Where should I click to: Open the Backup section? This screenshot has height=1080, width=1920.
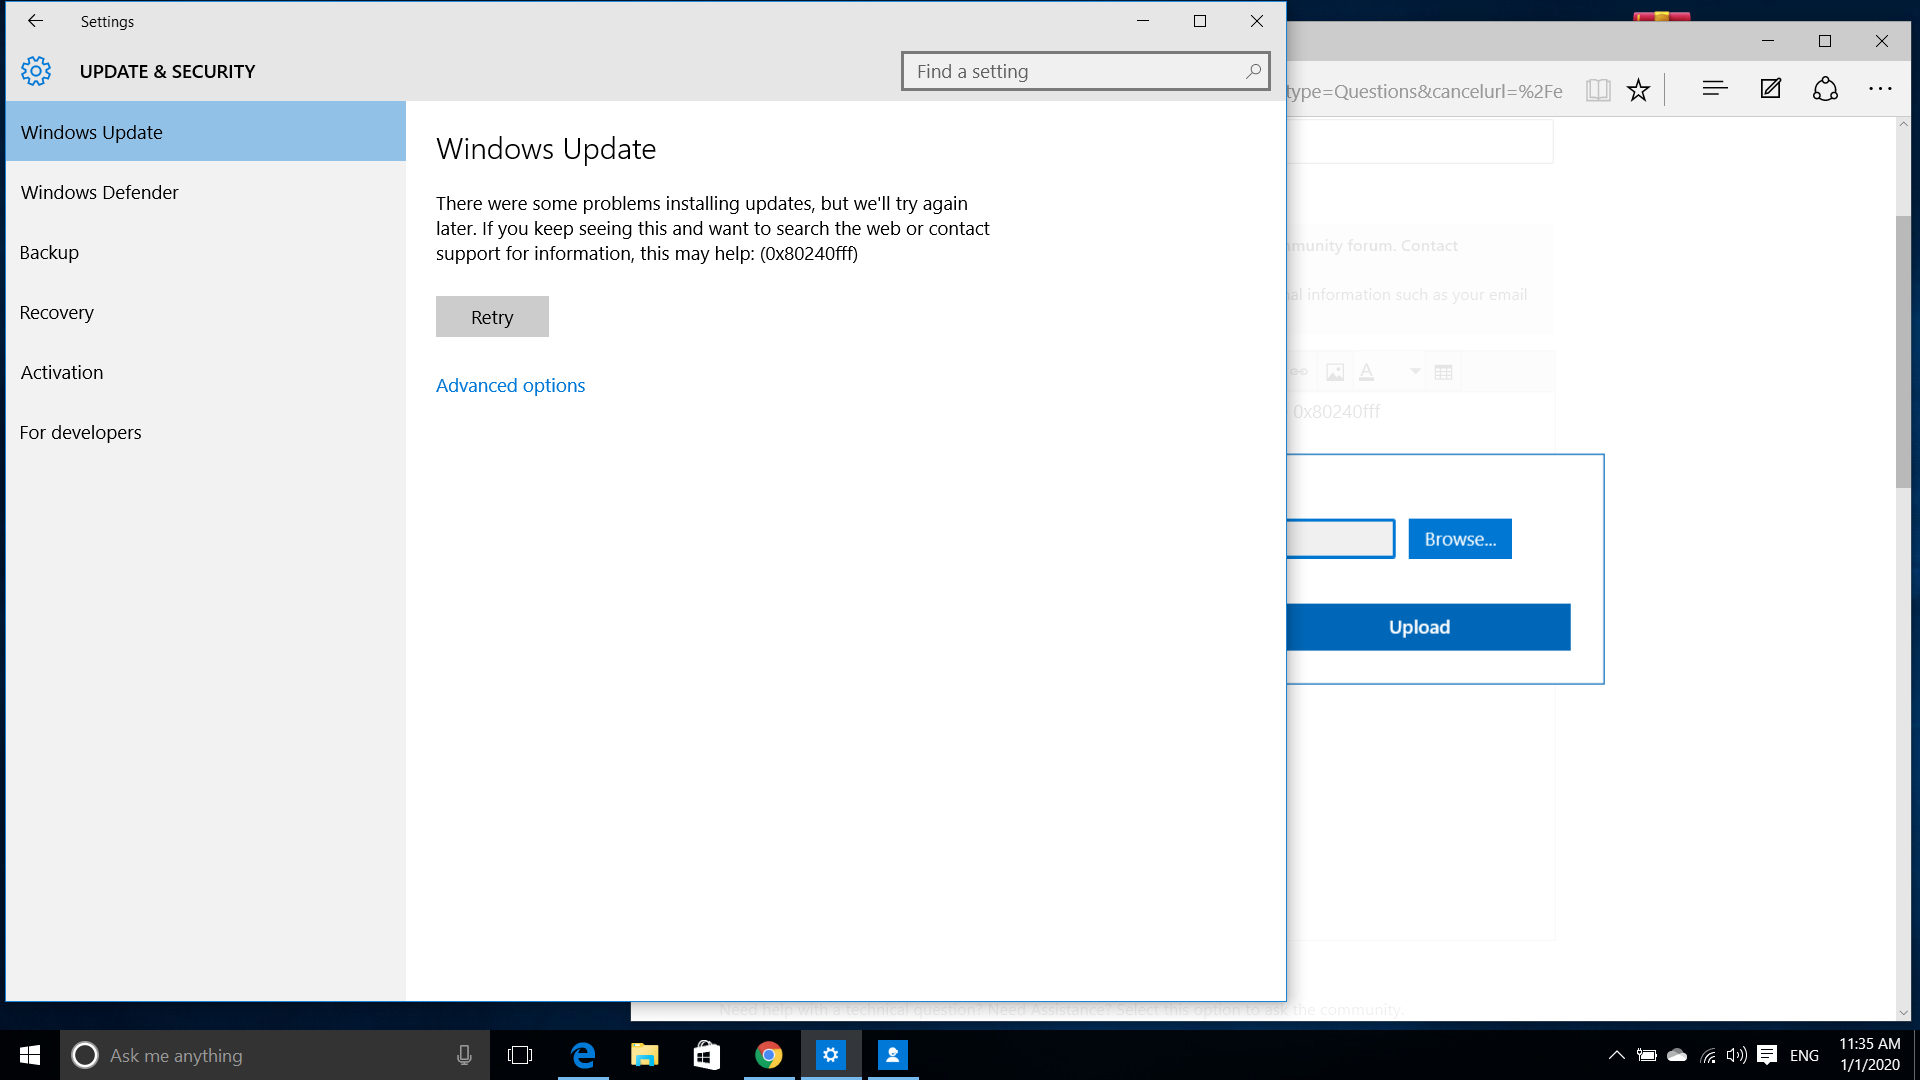206,252
